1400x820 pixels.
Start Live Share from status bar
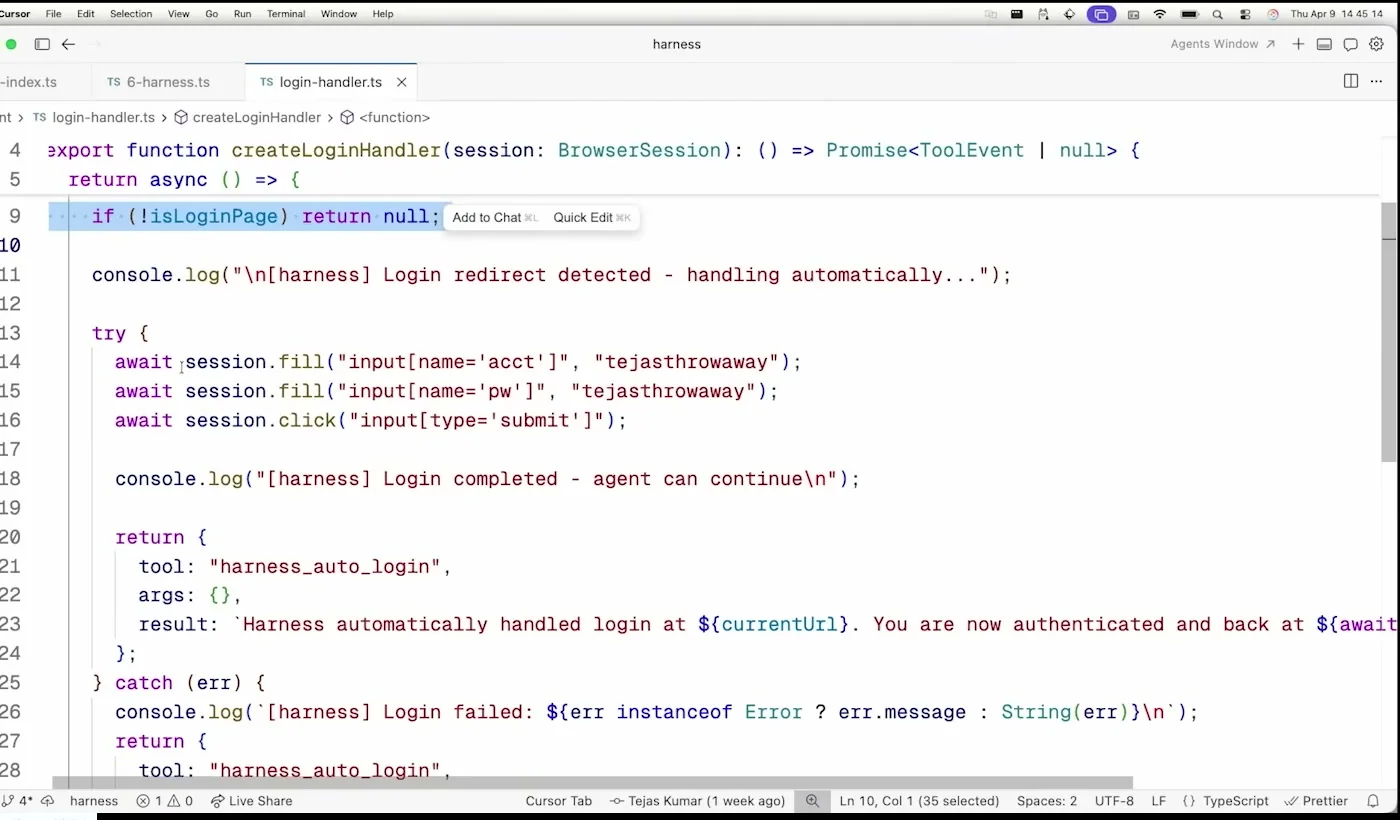(x=251, y=801)
